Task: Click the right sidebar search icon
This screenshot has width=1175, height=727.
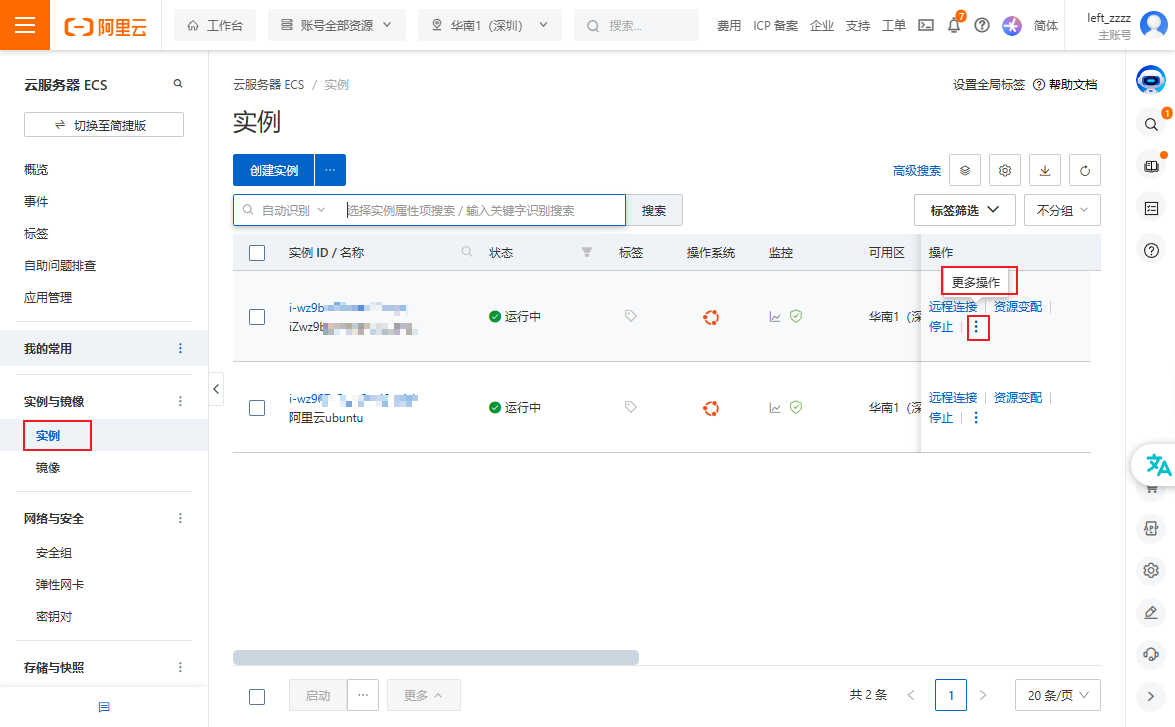Action: click(1151, 124)
